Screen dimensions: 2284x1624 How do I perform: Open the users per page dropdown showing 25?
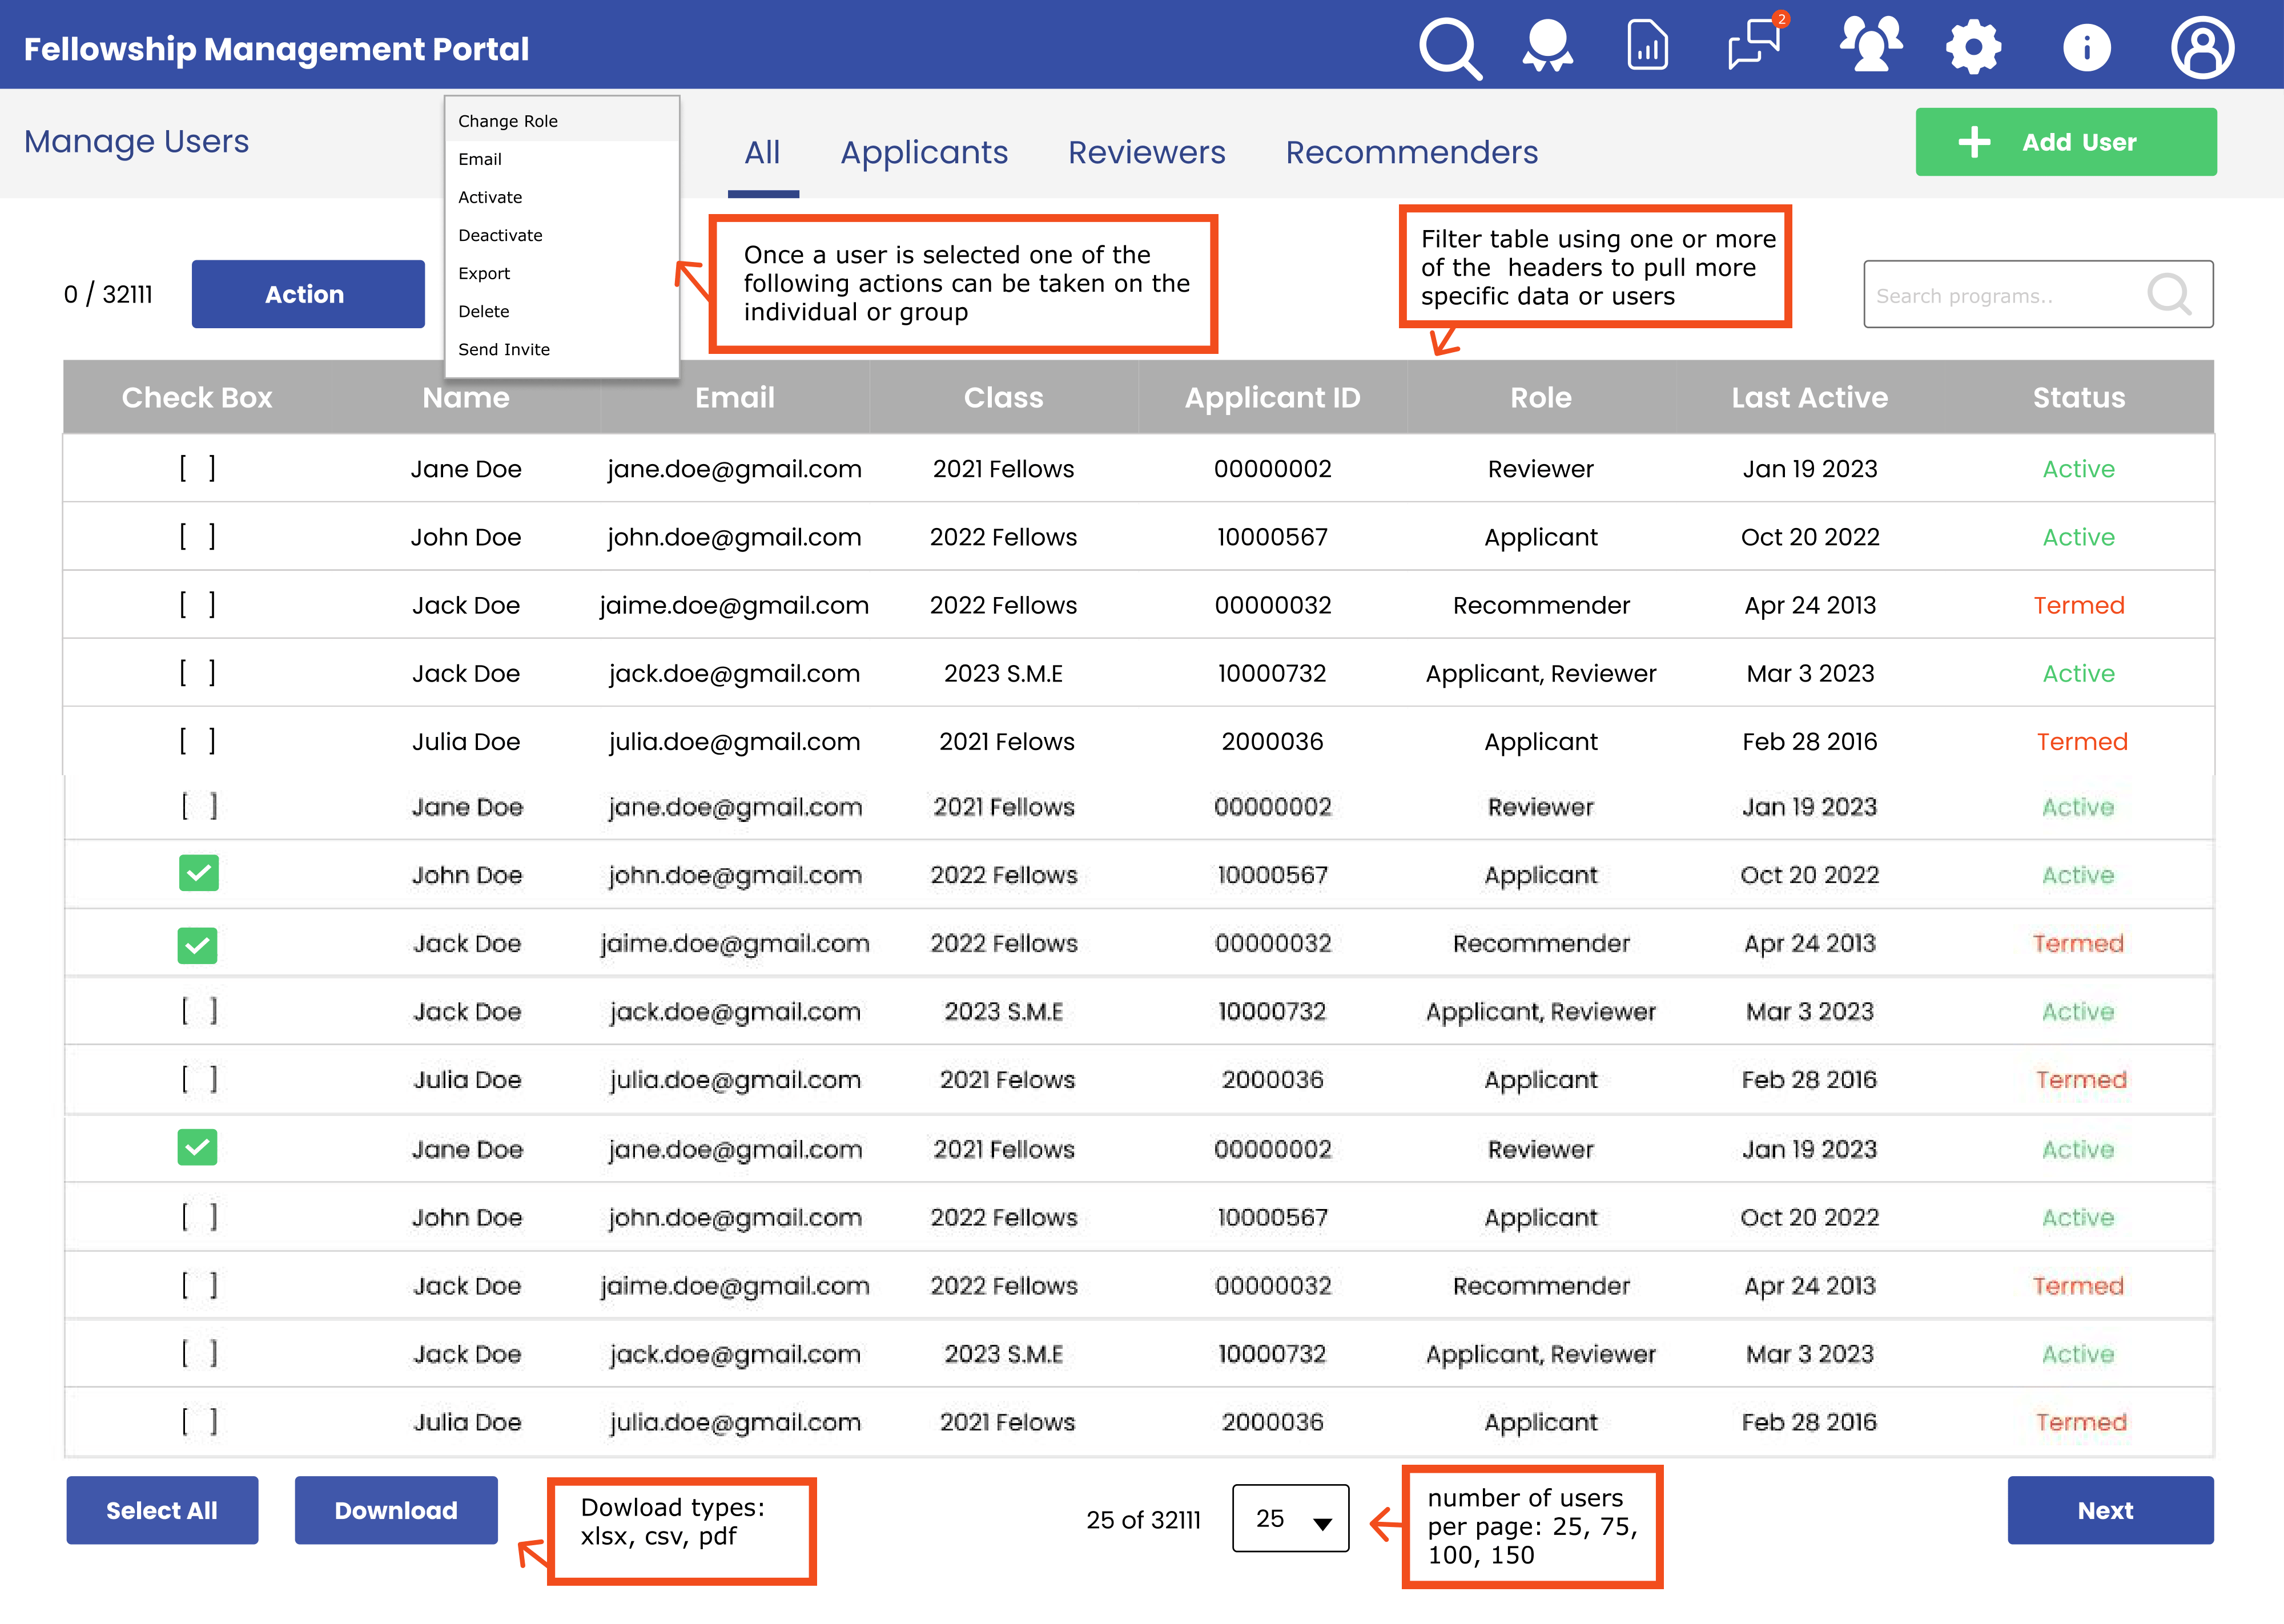(1290, 1518)
